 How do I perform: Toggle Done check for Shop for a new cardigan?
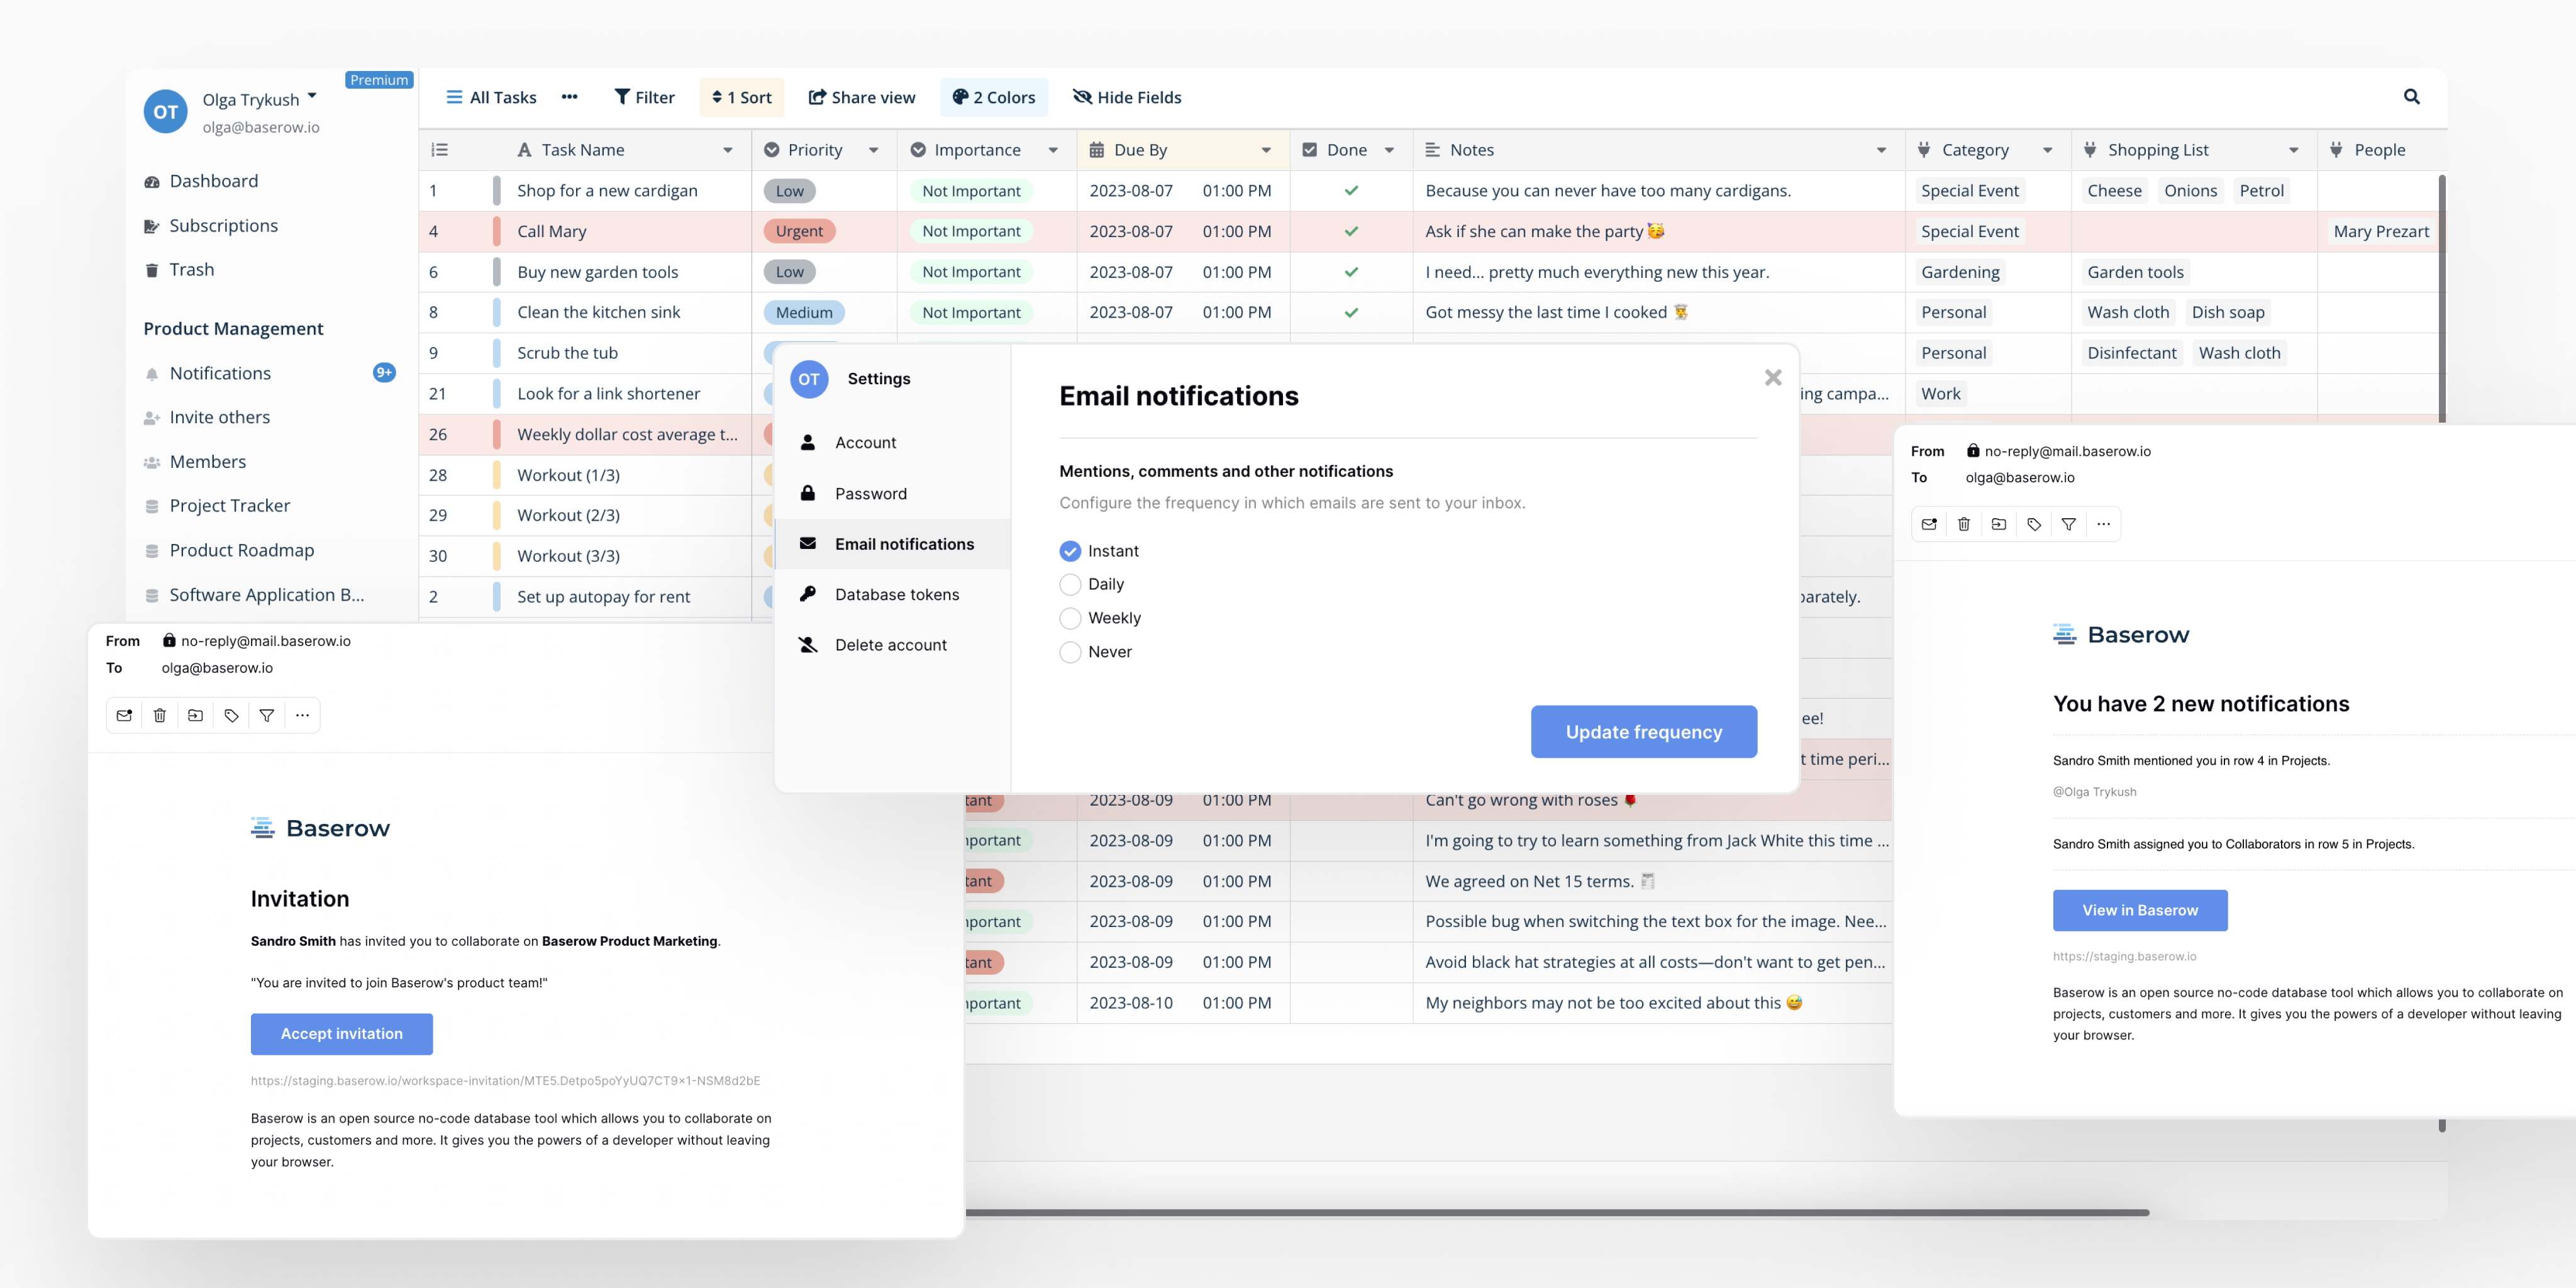[1351, 191]
